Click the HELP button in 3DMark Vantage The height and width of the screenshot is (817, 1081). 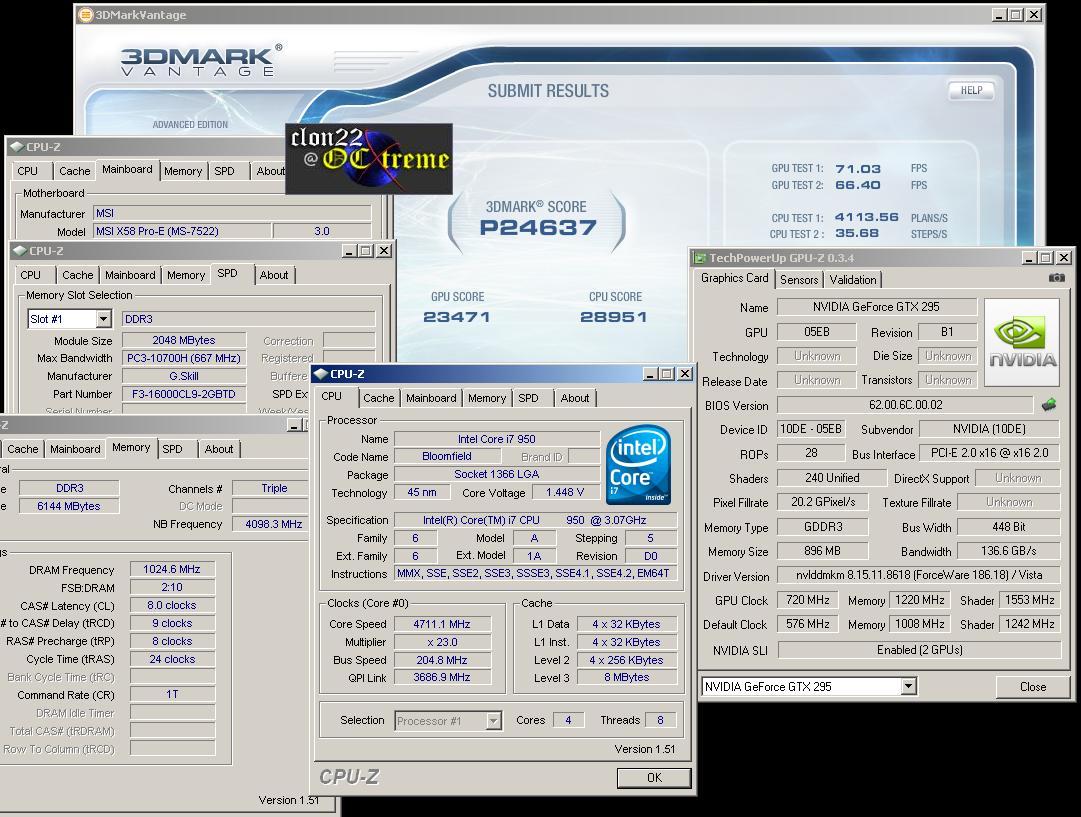(971, 90)
